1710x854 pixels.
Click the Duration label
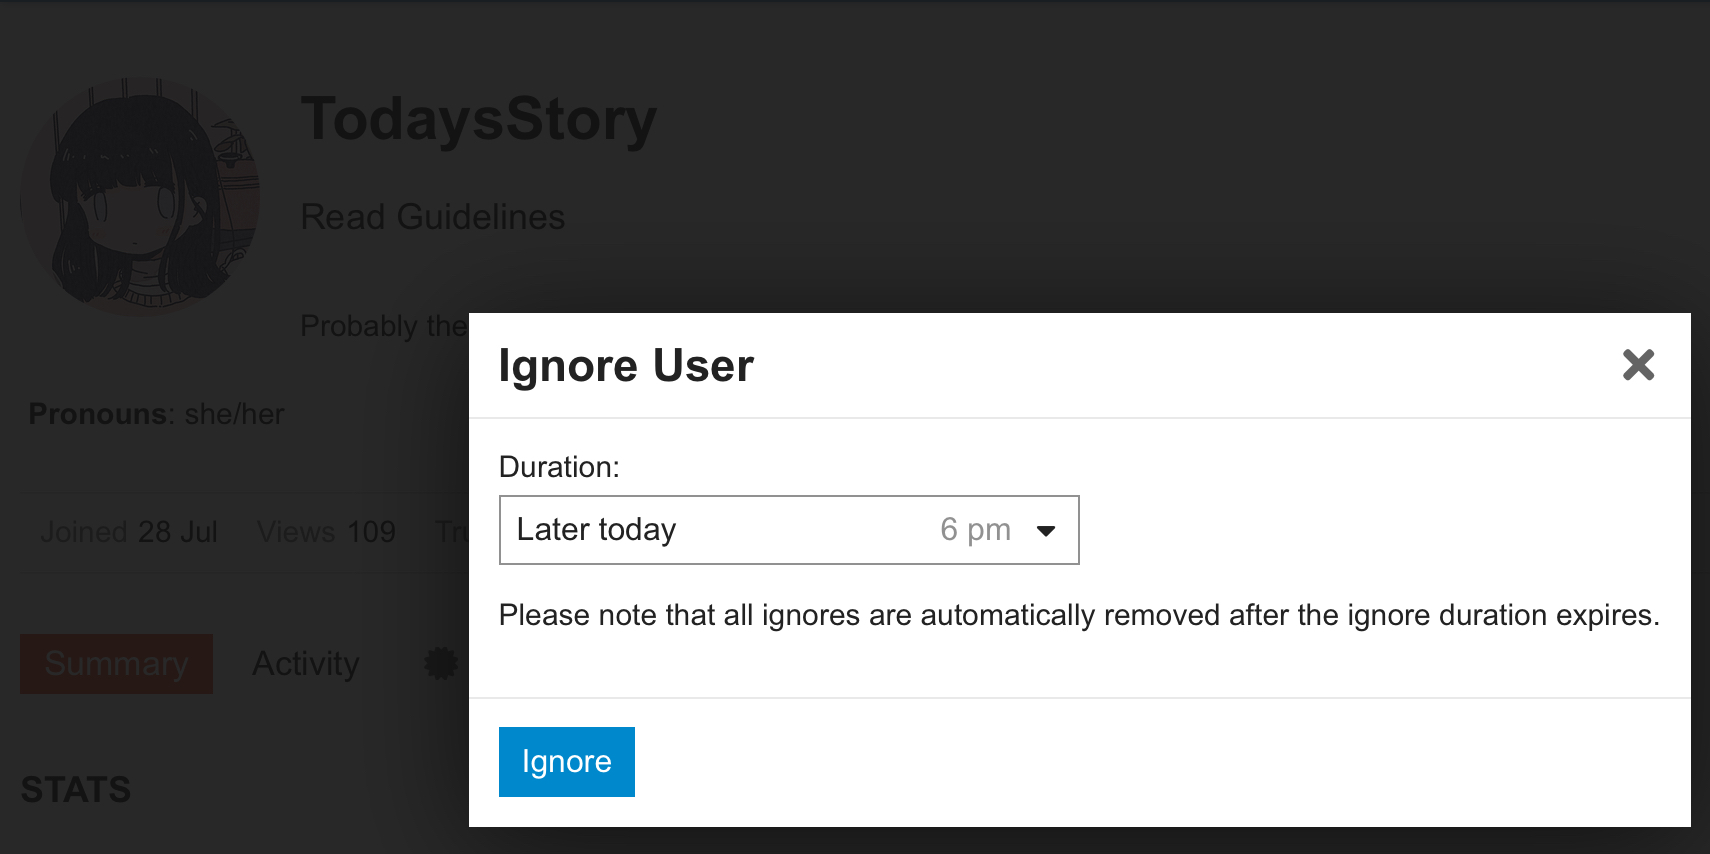559,467
